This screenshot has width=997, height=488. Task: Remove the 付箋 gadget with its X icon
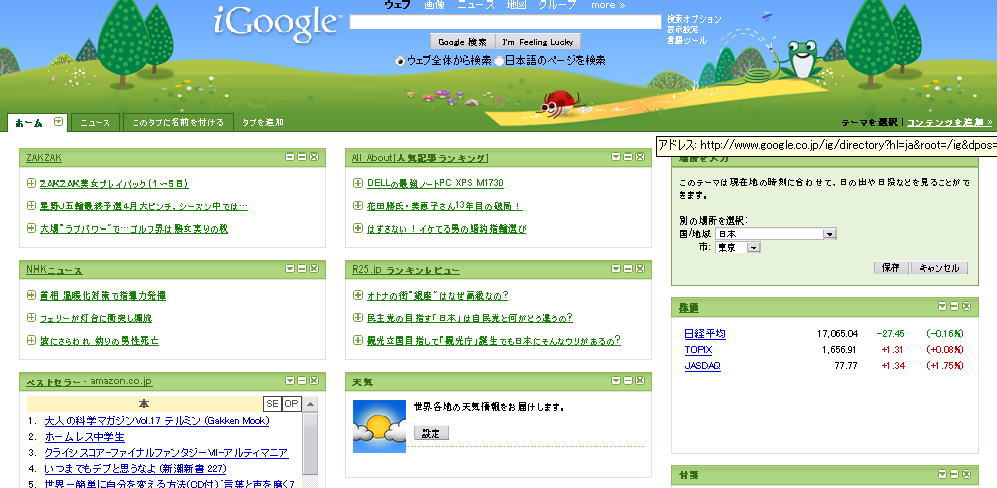[x=967, y=474]
